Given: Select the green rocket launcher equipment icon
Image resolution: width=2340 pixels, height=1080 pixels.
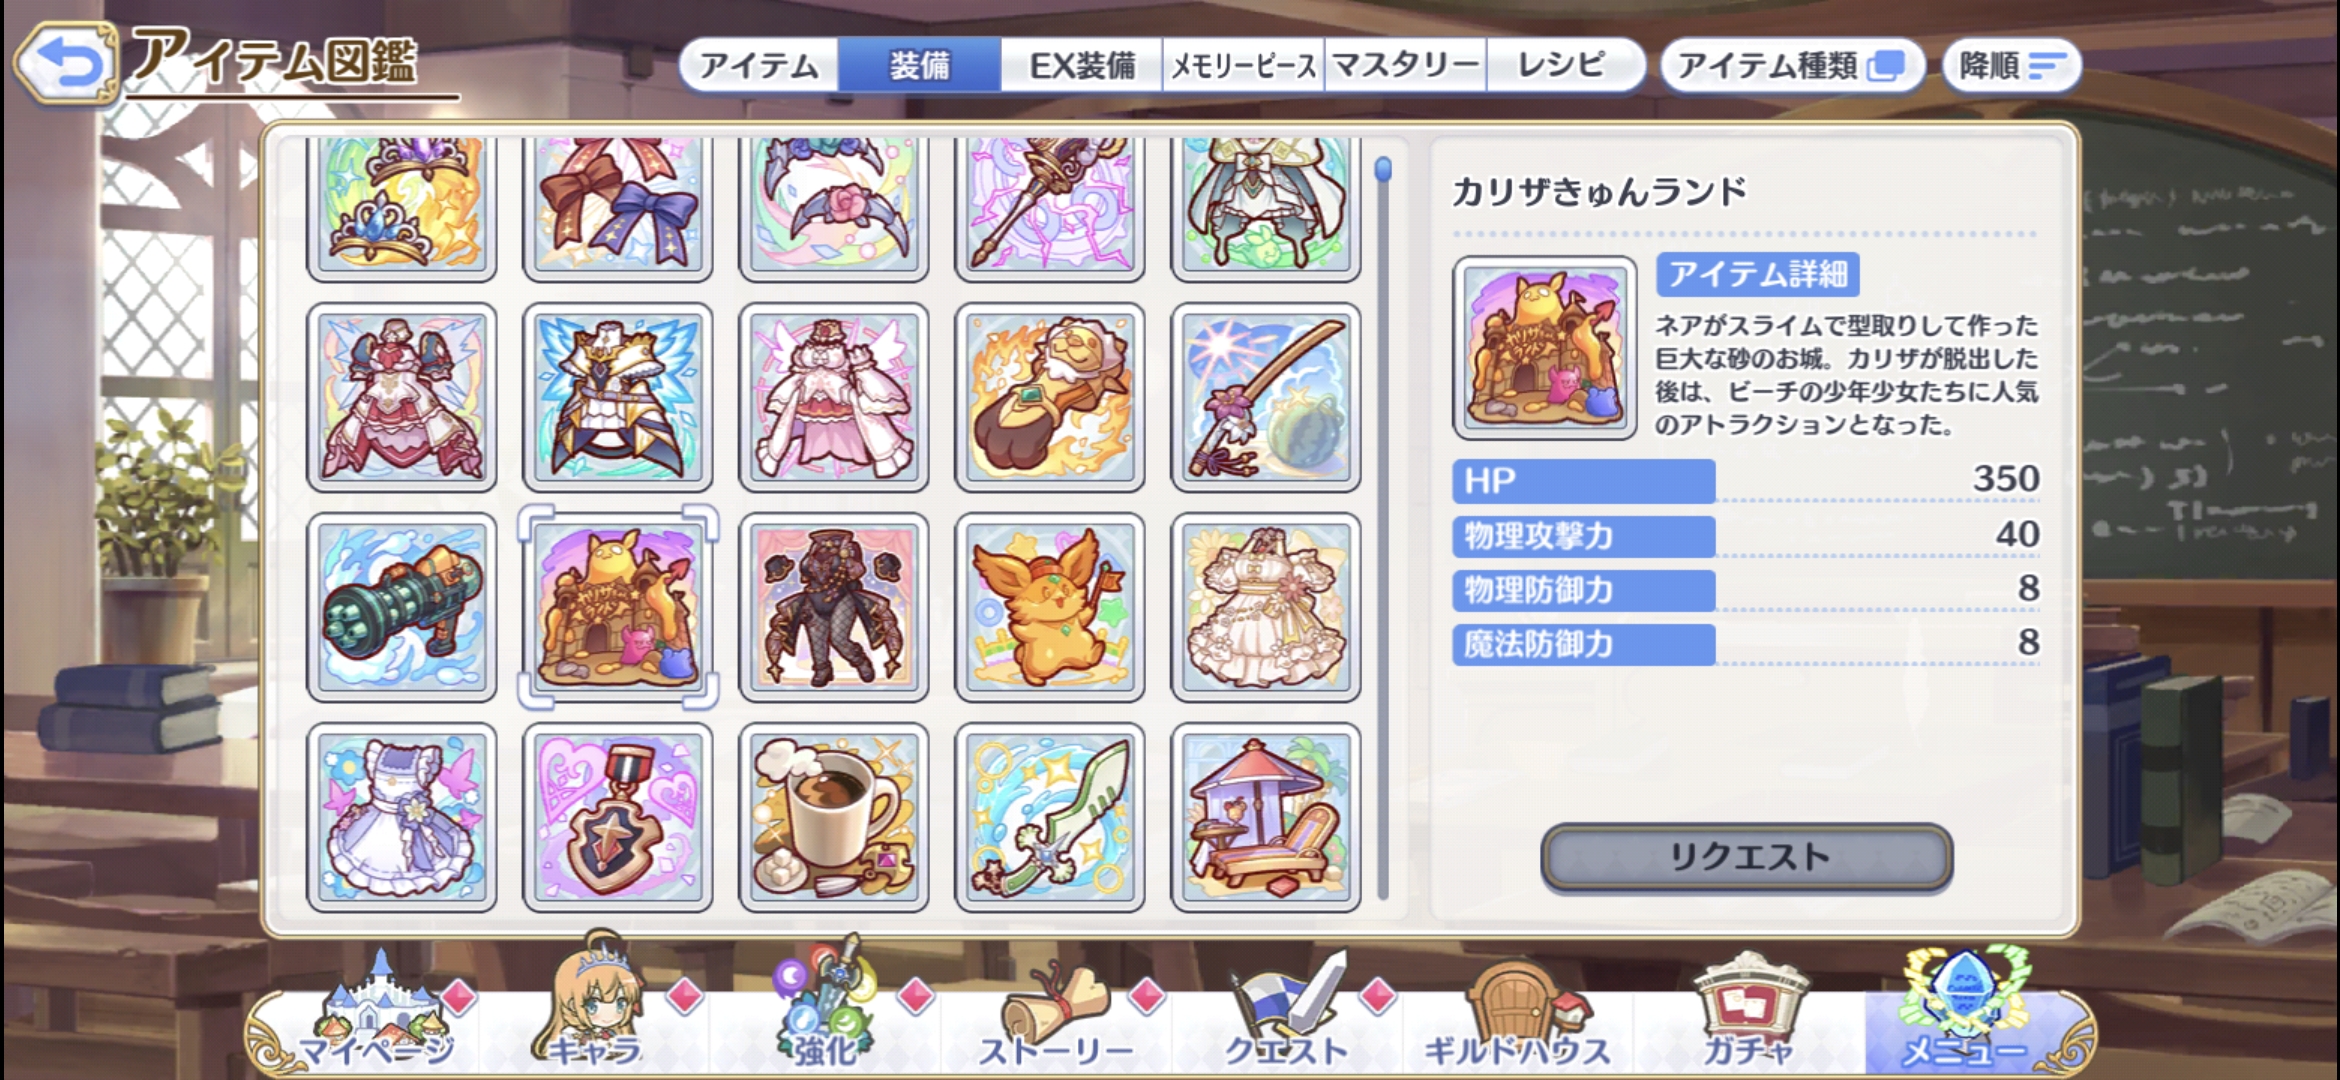Looking at the screenshot, I should 402,607.
